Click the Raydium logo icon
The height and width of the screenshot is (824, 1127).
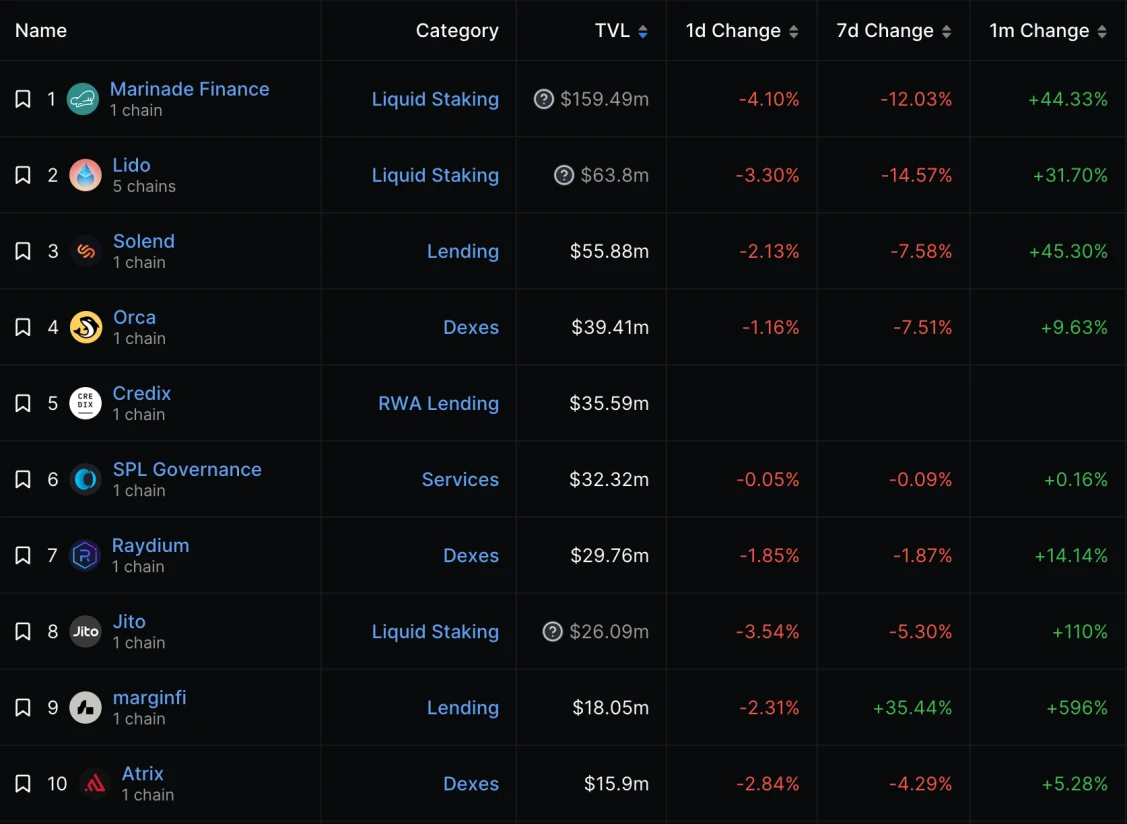(x=86, y=555)
